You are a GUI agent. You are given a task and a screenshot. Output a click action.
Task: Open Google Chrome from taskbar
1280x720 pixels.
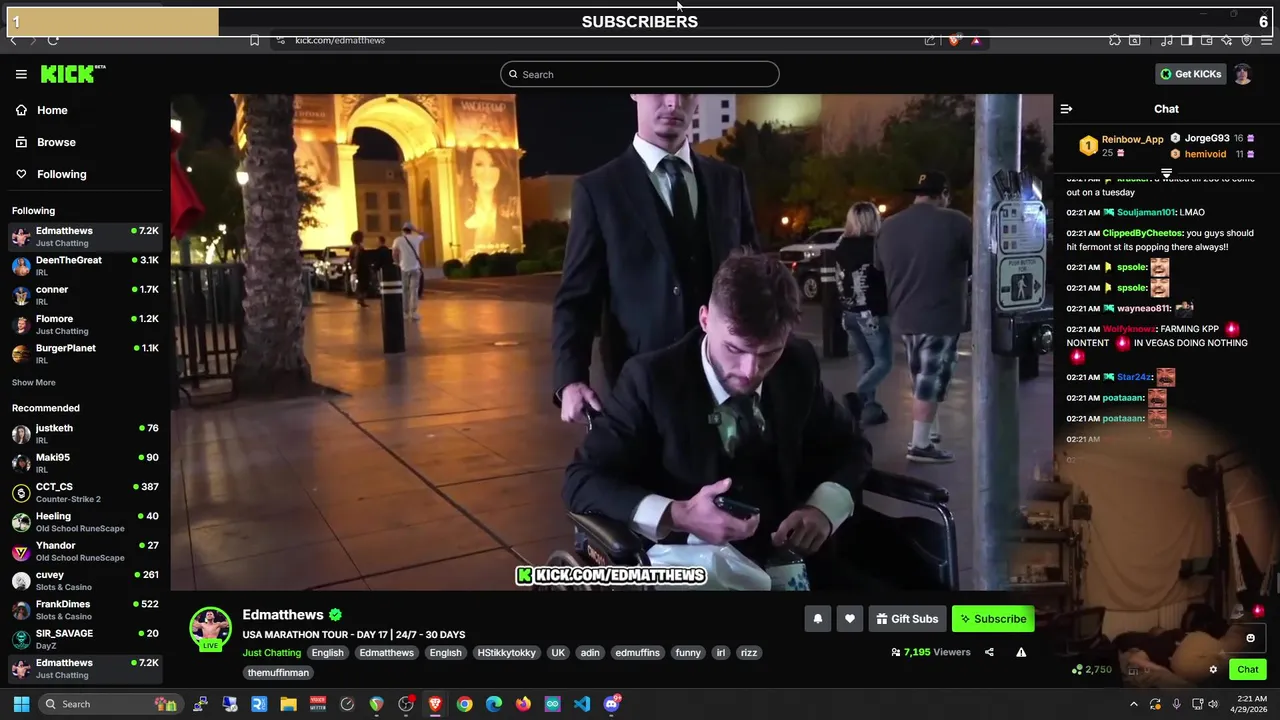point(464,704)
